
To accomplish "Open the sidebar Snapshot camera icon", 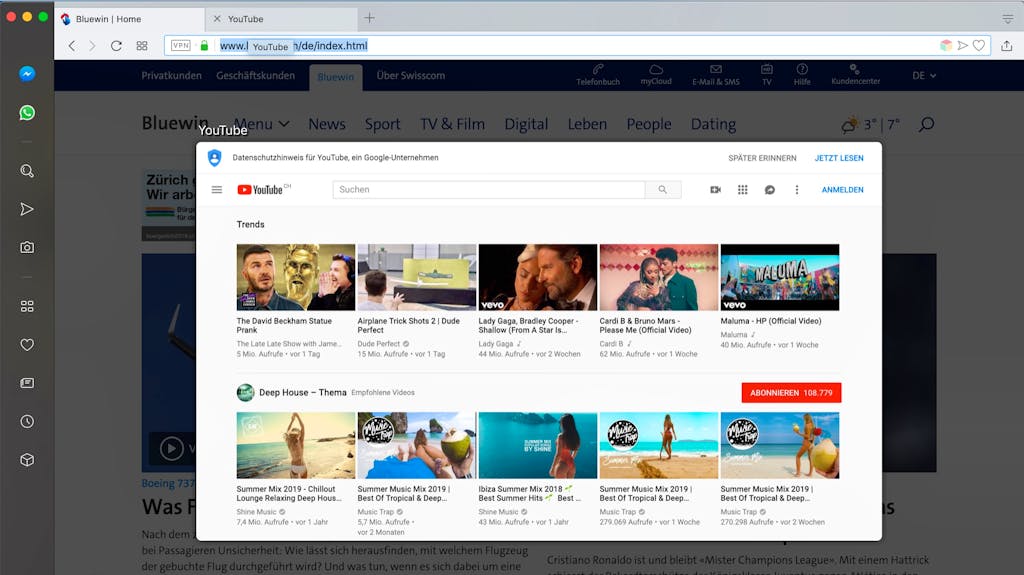I will click(x=27, y=248).
